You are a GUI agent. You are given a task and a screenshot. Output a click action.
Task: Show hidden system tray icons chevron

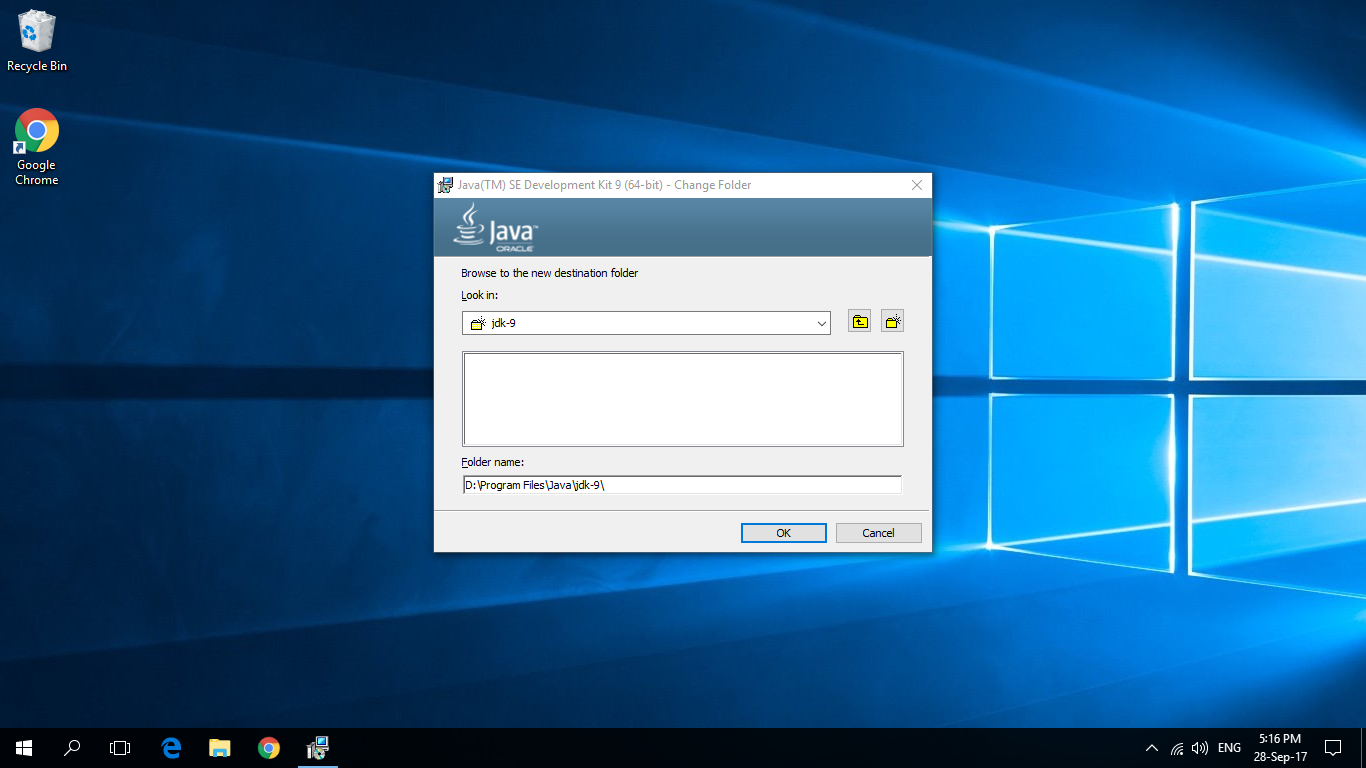coord(1152,748)
